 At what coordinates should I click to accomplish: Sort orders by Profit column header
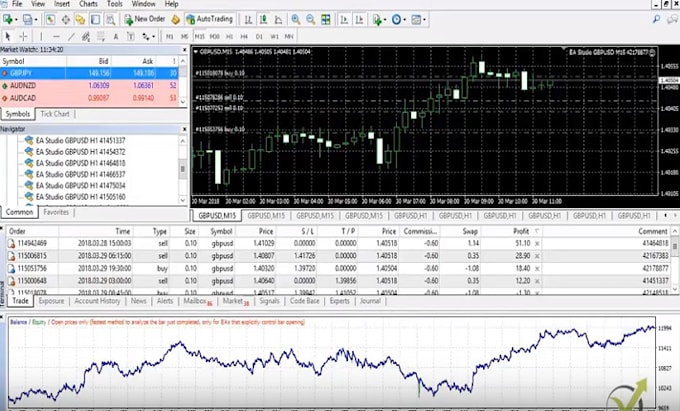point(518,230)
